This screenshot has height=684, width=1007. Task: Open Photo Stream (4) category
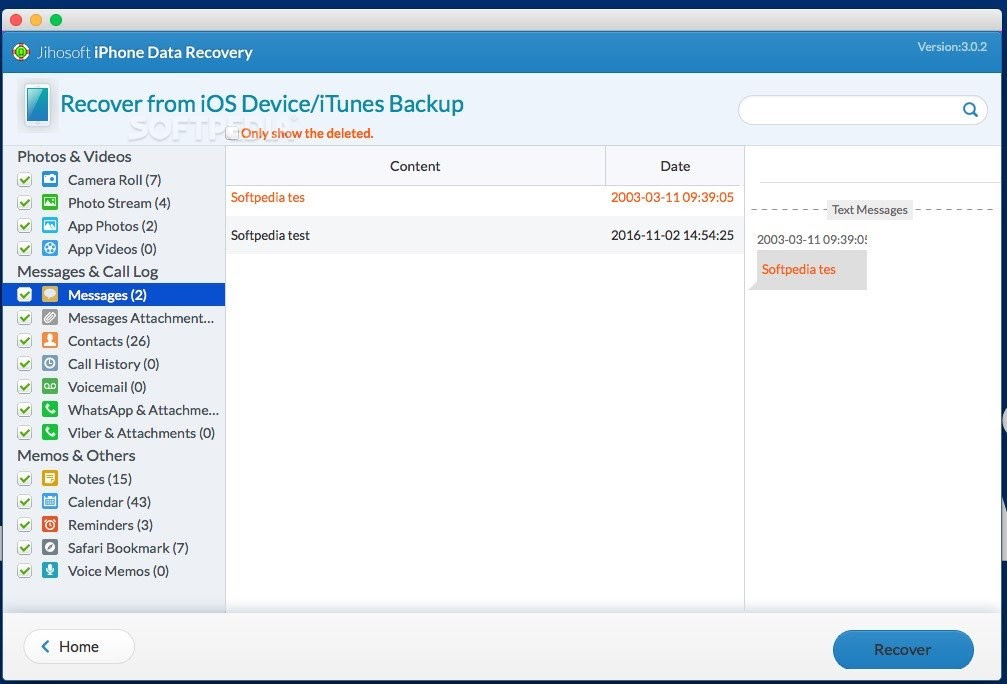click(x=119, y=203)
